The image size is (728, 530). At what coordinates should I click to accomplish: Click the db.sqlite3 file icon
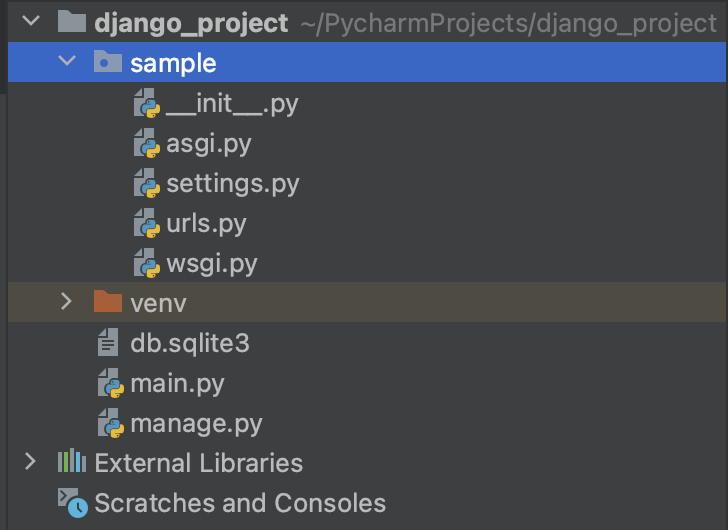pyautogui.click(x=108, y=342)
